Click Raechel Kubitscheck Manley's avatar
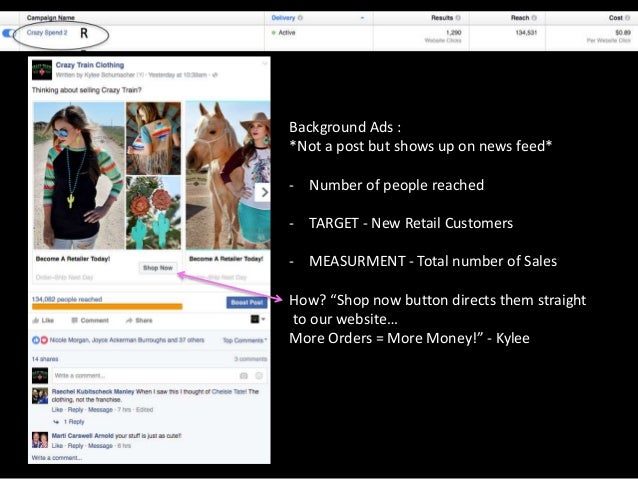This screenshot has width=638, height=479. coord(40,396)
